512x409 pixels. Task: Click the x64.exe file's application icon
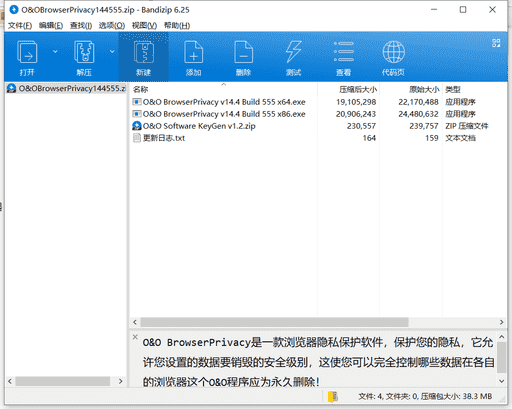[x=137, y=102]
